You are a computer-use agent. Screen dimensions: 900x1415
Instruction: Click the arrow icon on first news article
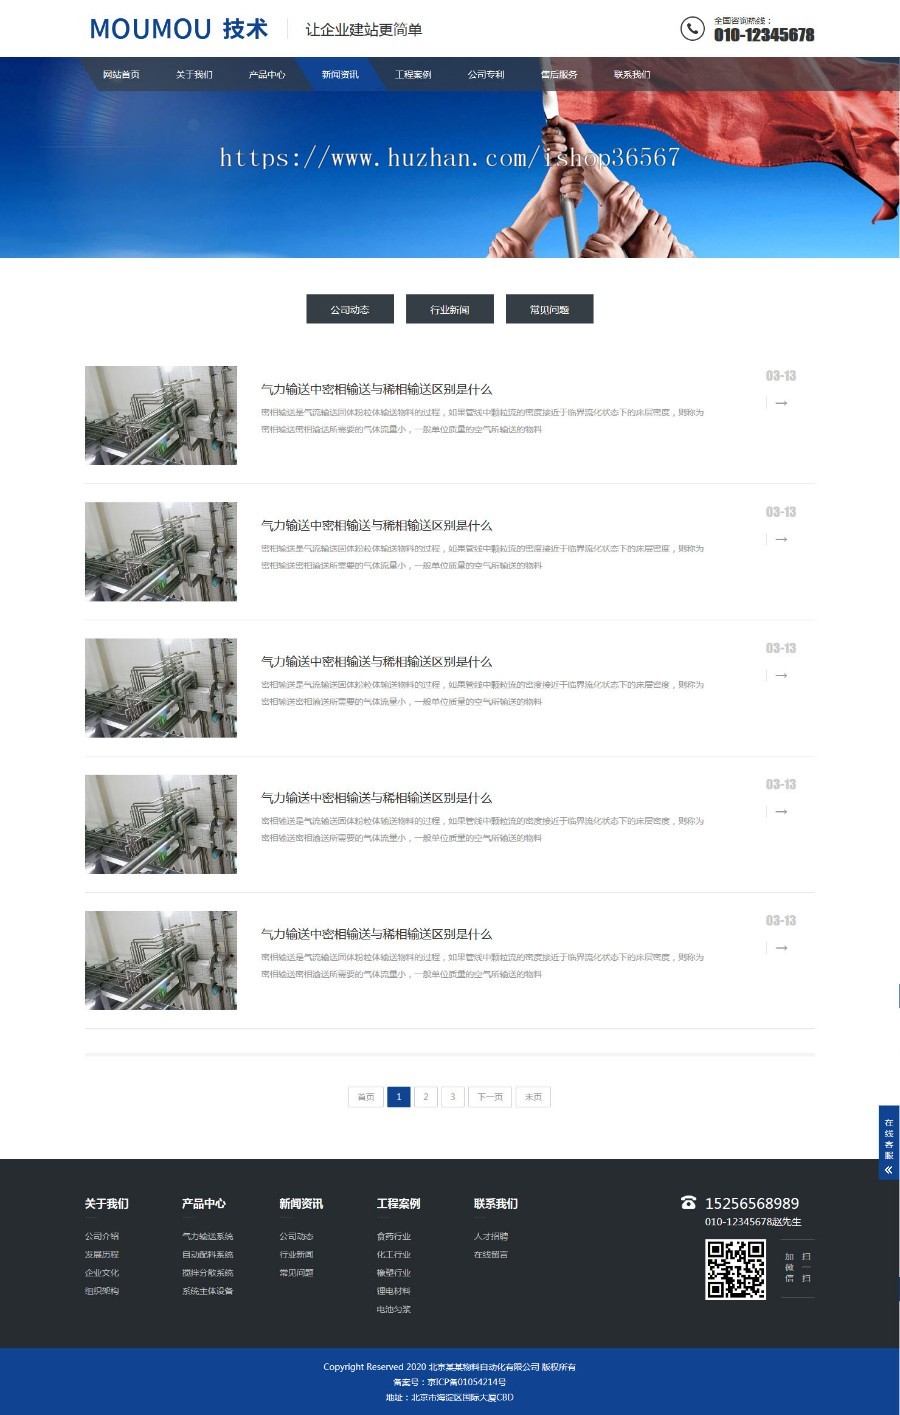coord(781,403)
